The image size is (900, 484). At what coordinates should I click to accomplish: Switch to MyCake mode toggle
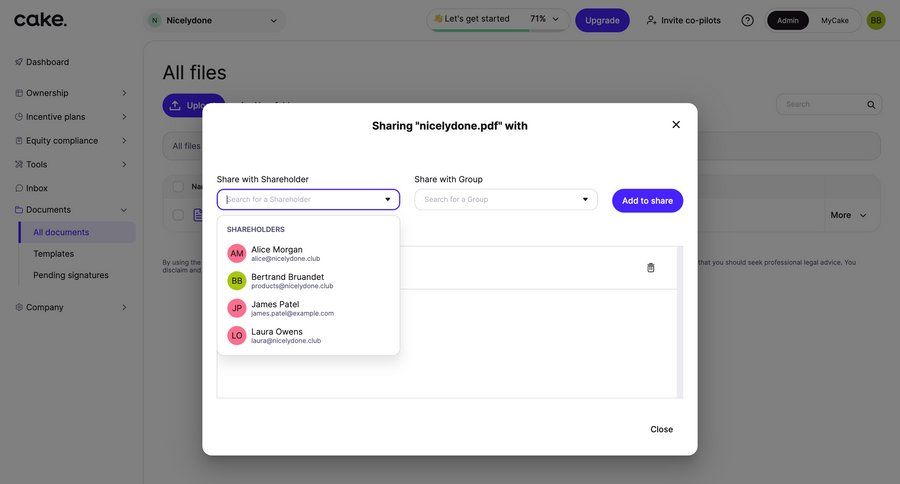click(835, 20)
